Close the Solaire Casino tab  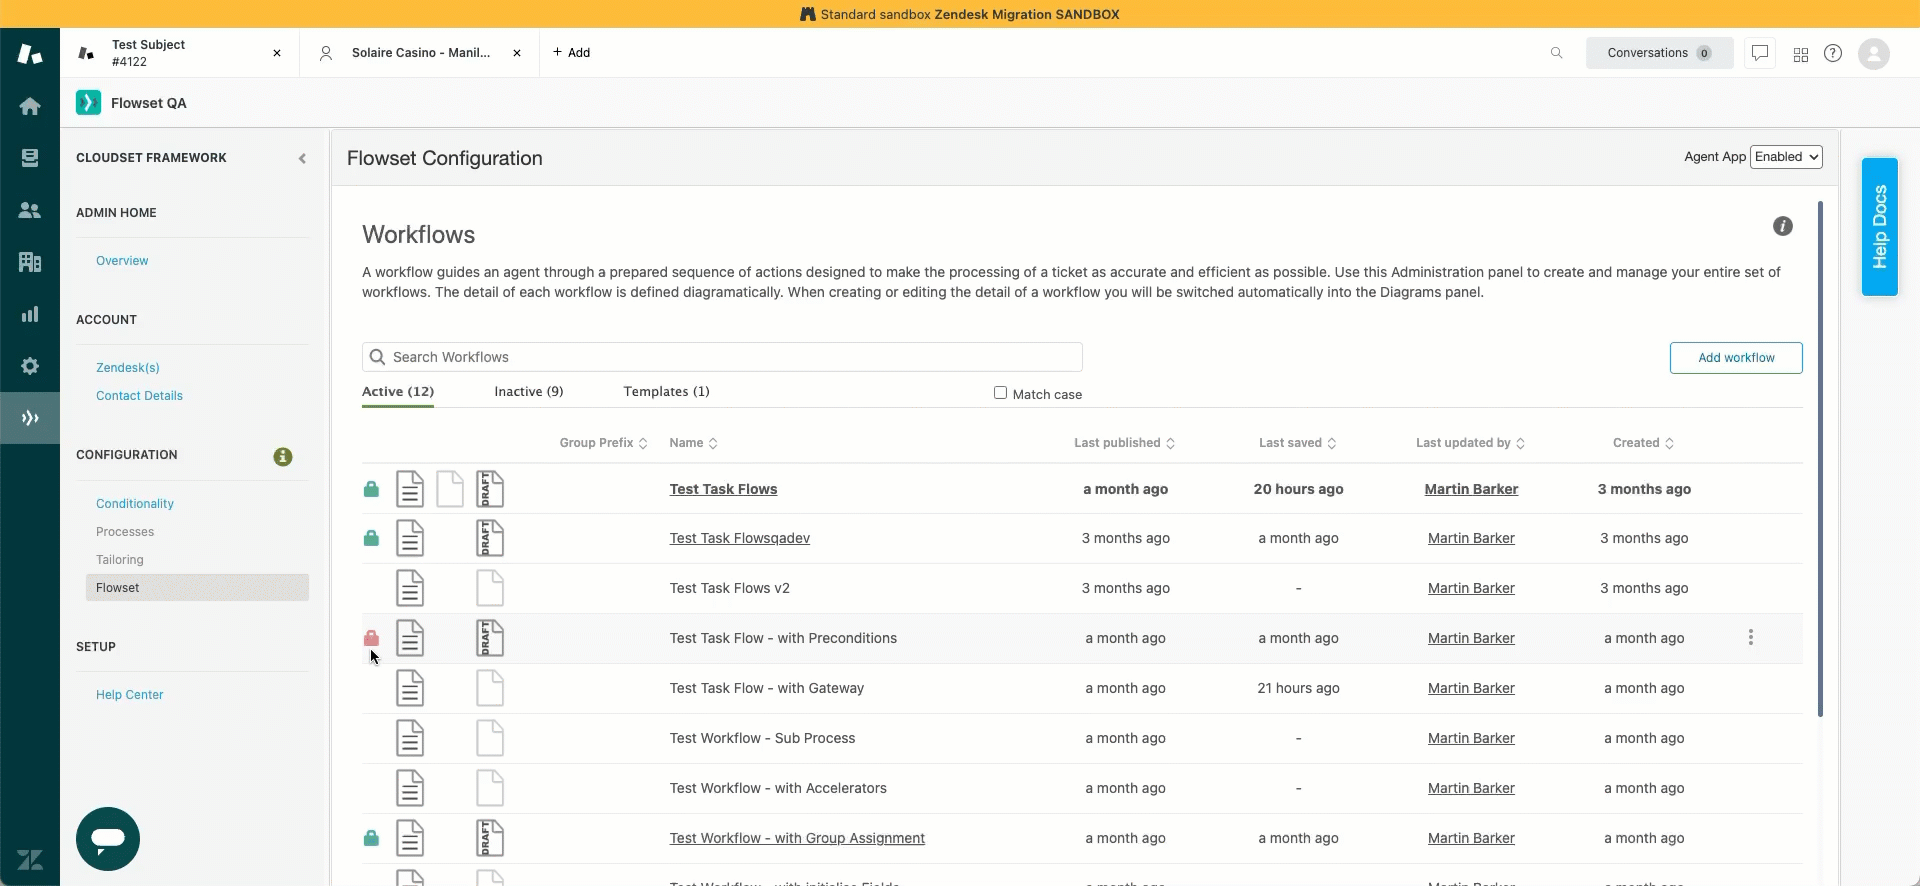click(517, 53)
